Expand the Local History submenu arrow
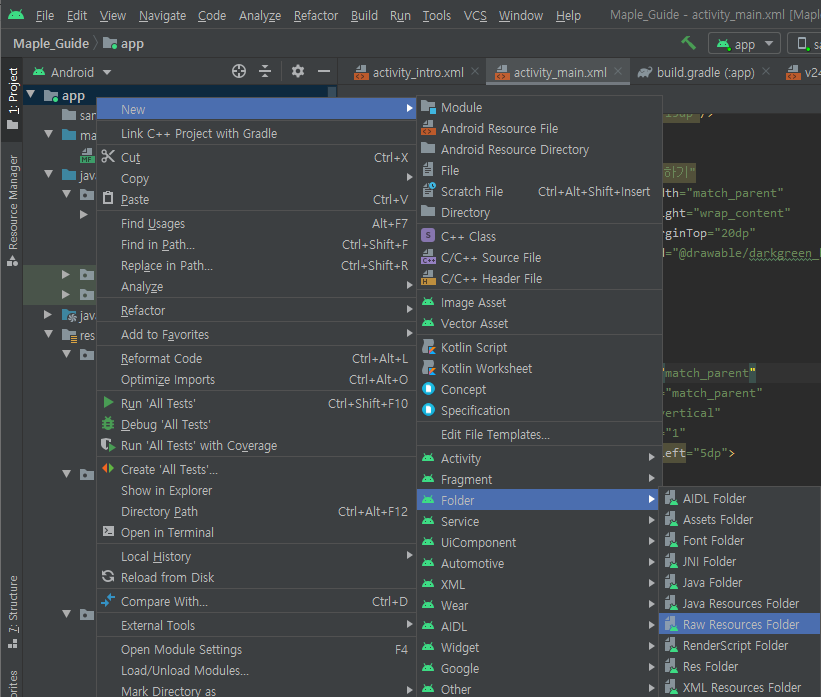 409,555
